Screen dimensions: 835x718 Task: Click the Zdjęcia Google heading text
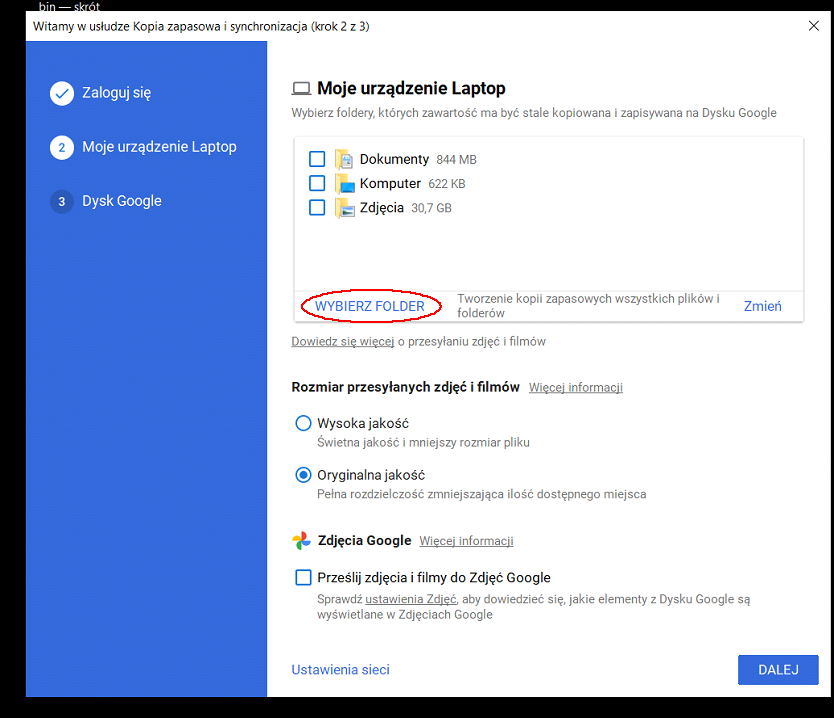365,541
